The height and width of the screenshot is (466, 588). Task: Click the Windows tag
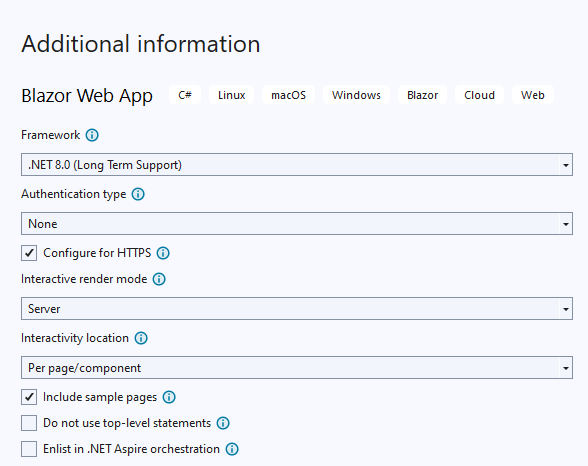[x=356, y=95]
